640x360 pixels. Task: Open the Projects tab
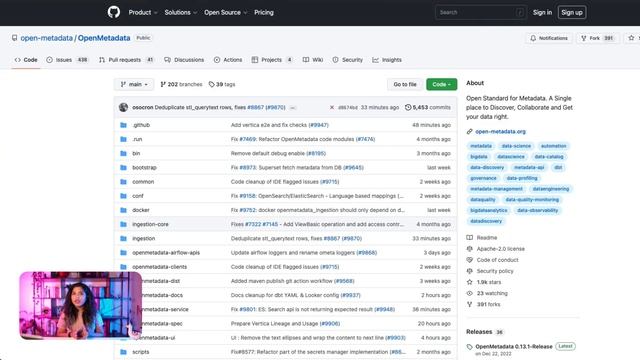[272, 60]
